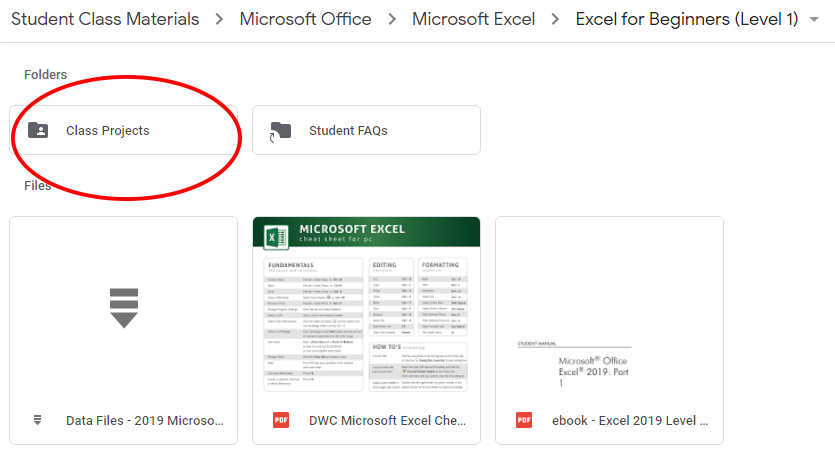Open the dropdown arrow after Excel for Beginners
This screenshot has width=835, height=467.
click(x=813, y=20)
